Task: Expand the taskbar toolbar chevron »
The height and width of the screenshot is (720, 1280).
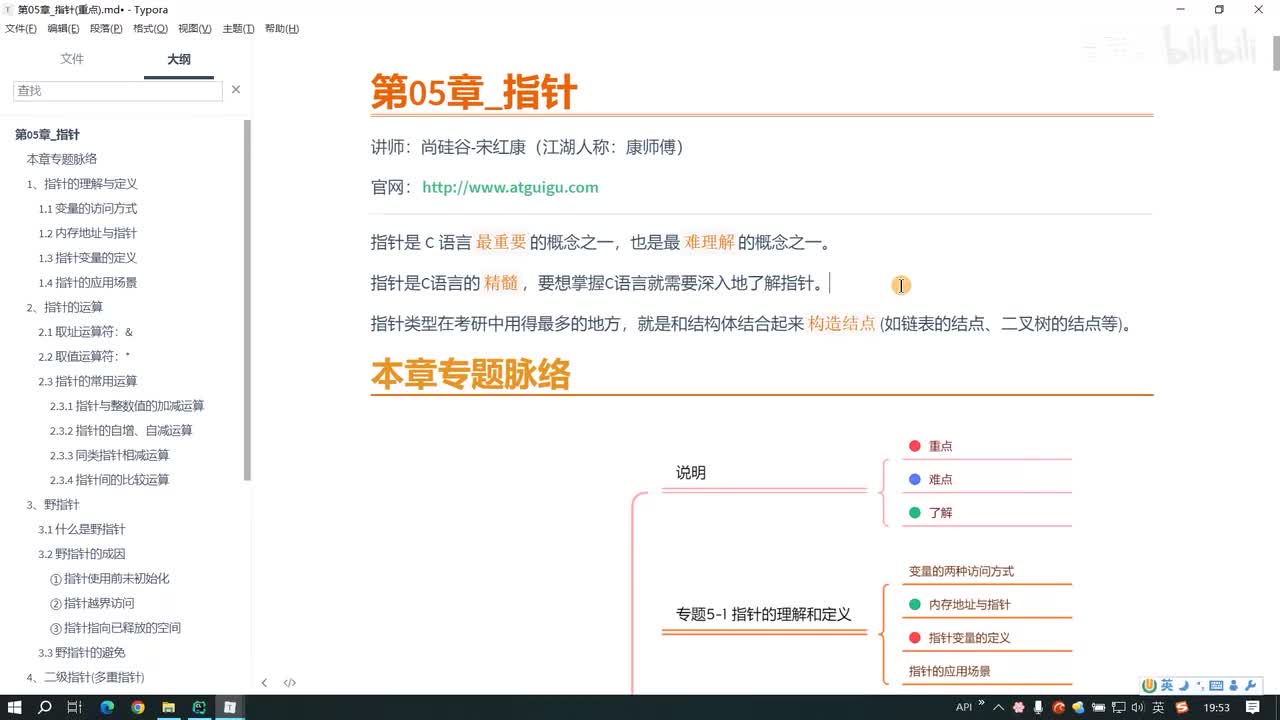Action: (981, 703)
